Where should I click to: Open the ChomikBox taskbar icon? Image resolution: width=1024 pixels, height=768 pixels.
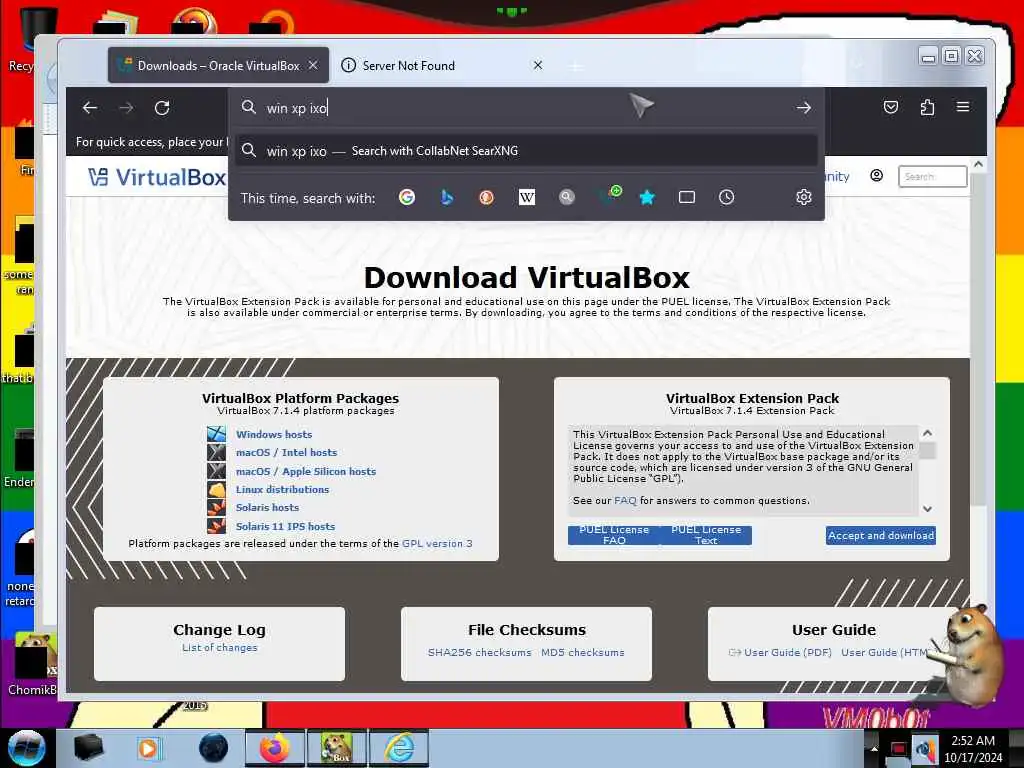(x=336, y=748)
